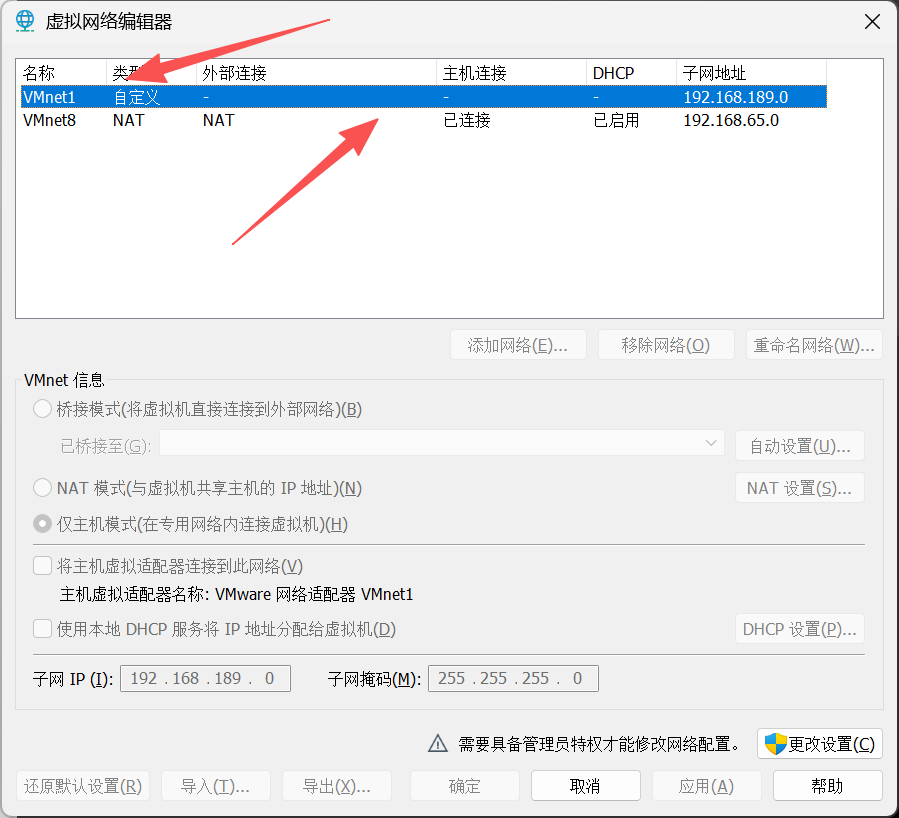Click 导出(X)... button
The width and height of the screenshot is (899, 818).
[x=337, y=786]
